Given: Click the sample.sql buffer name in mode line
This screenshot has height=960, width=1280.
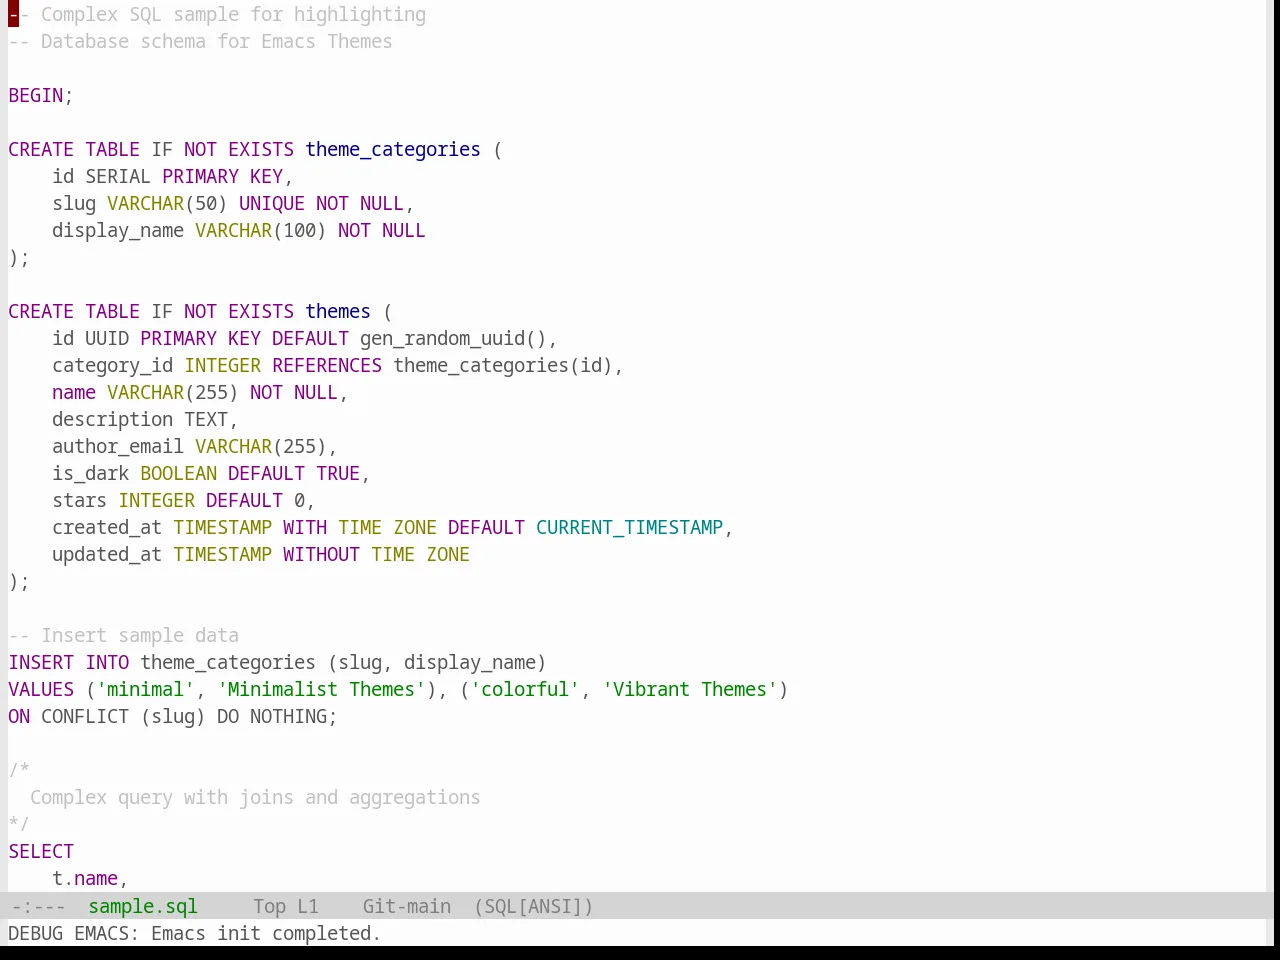Looking at the screenshot, I should point(143,906).
